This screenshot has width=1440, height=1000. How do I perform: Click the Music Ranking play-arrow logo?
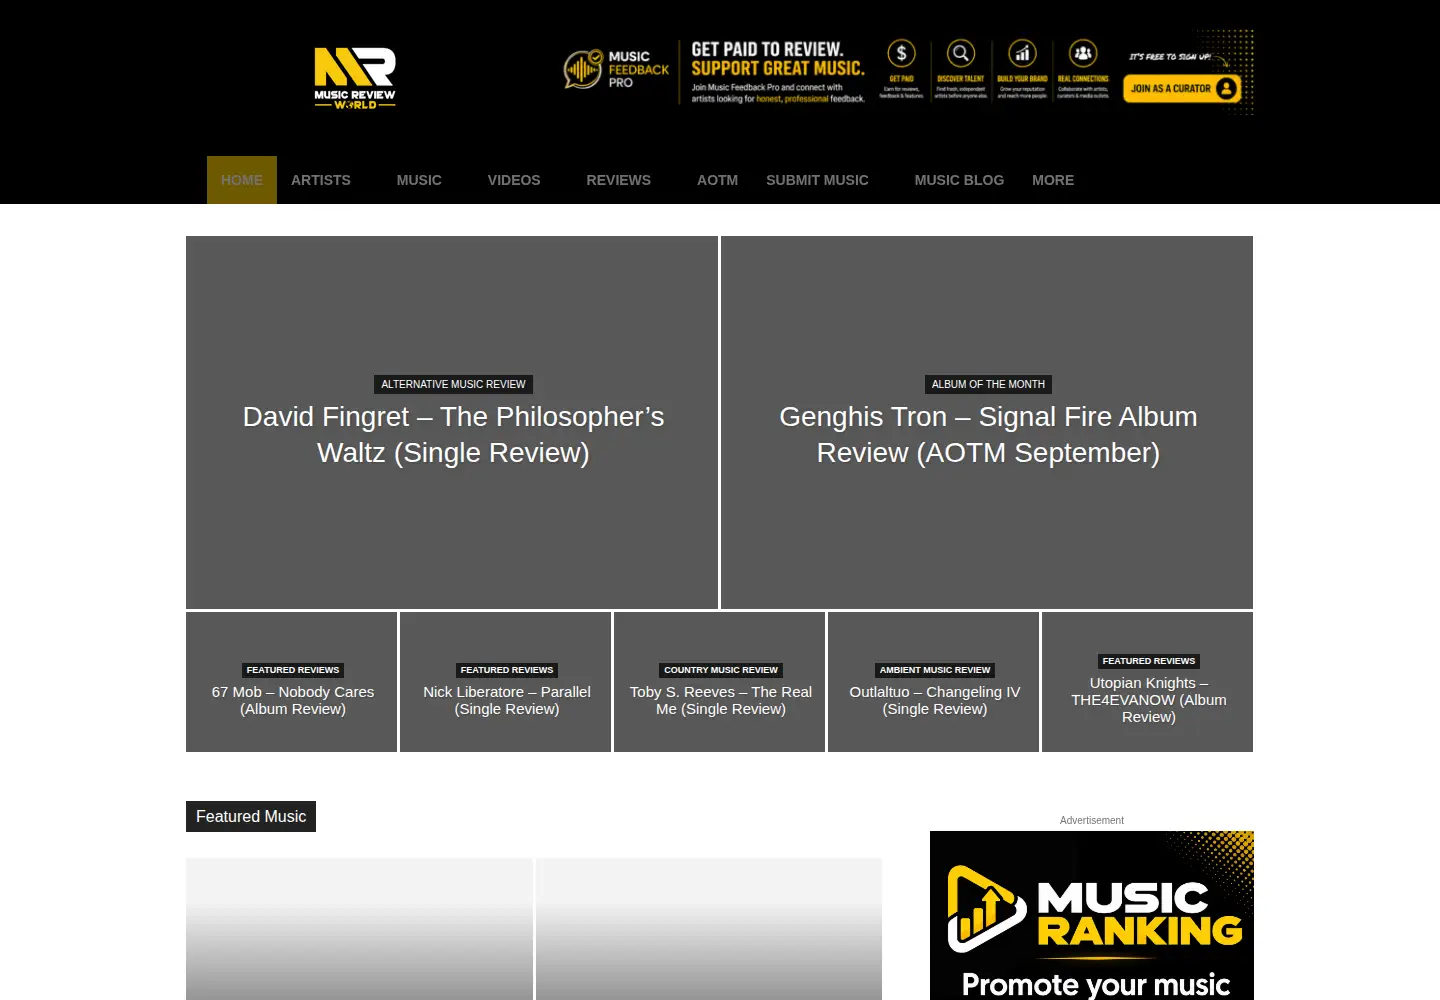(x=986, y=909)
